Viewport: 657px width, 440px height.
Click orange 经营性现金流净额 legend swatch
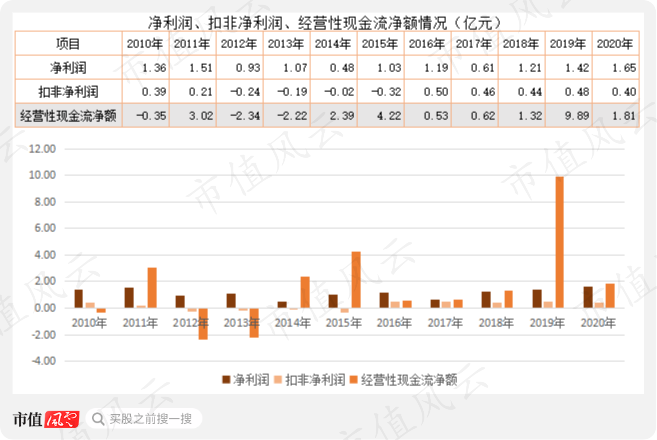[353, 380]
